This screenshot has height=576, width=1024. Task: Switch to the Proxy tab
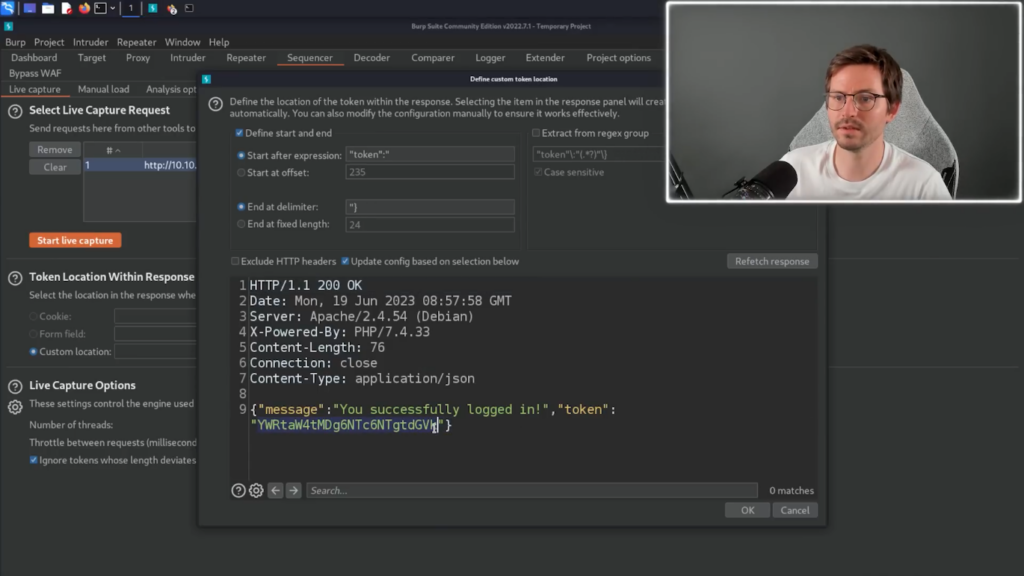(x=138, y=57)
